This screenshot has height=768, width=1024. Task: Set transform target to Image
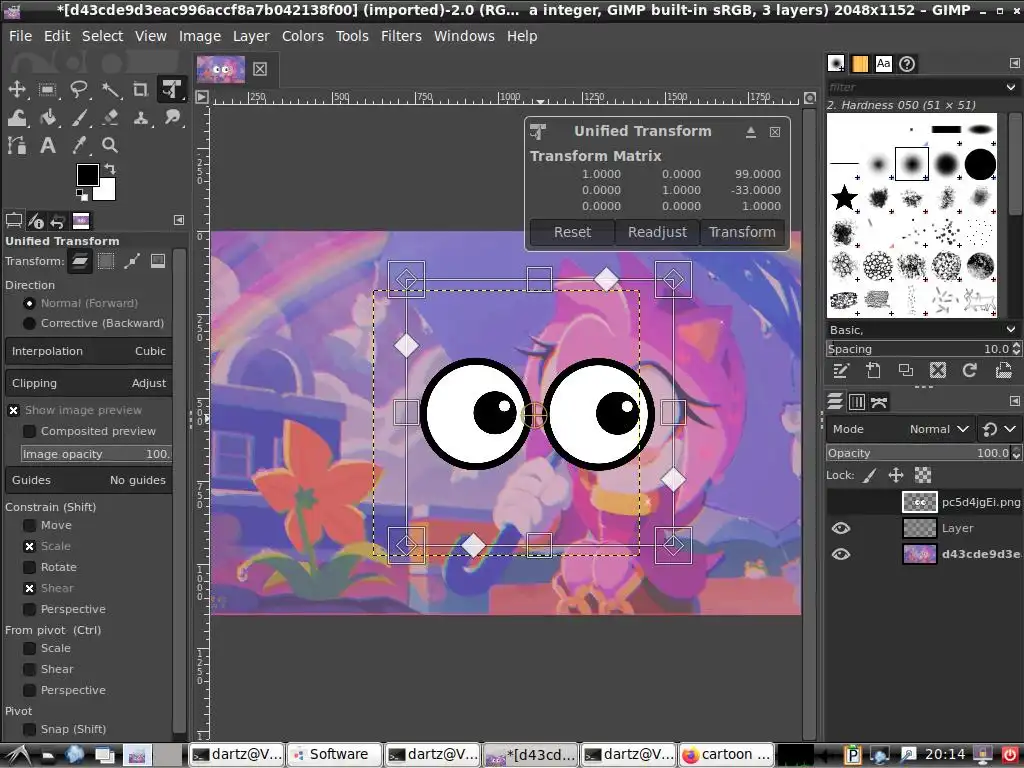click(158, 261)
